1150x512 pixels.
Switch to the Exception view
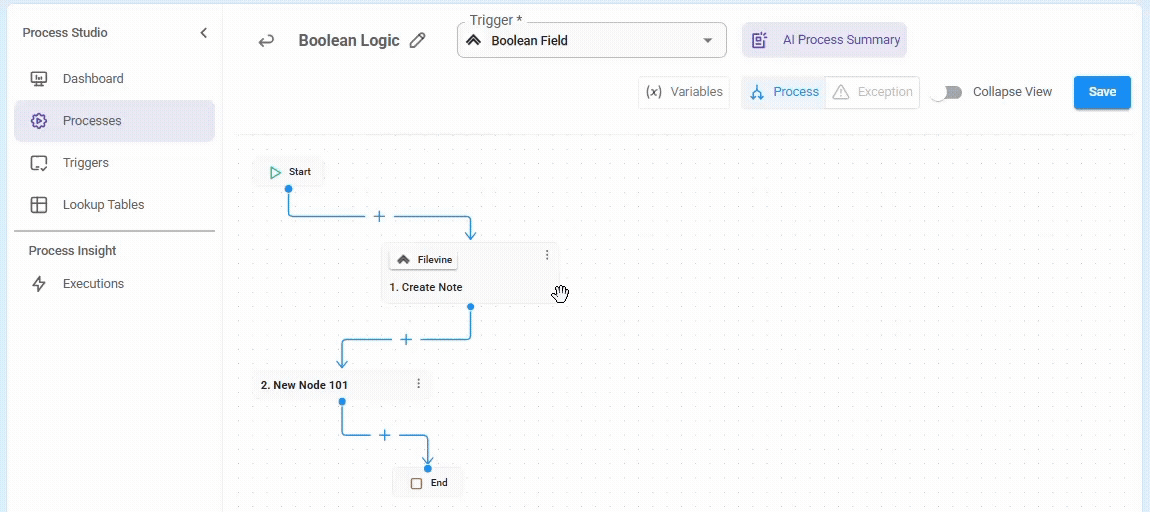(872, 92)
